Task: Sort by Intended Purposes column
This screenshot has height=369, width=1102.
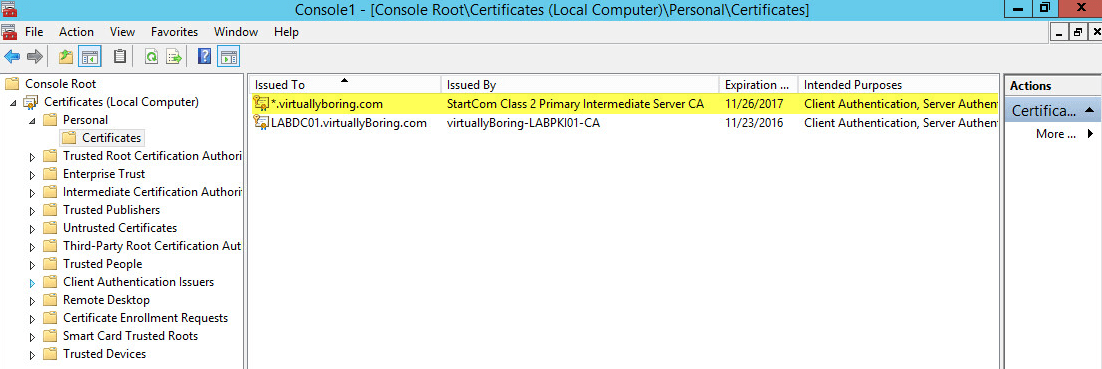Action: (x=898, y=84)
